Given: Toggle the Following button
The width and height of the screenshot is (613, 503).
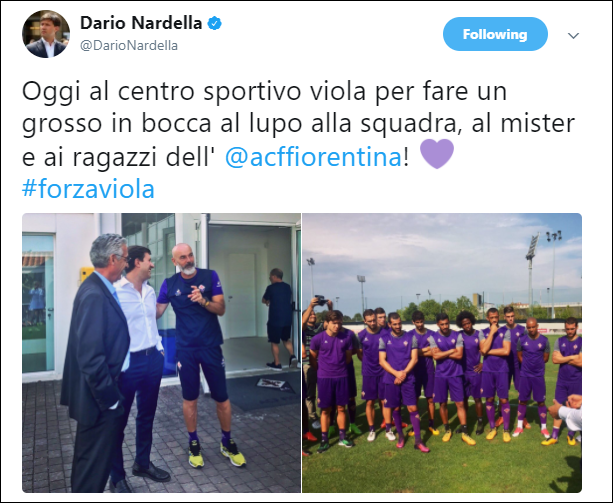Looking at the screenshot, I should 495,34.
